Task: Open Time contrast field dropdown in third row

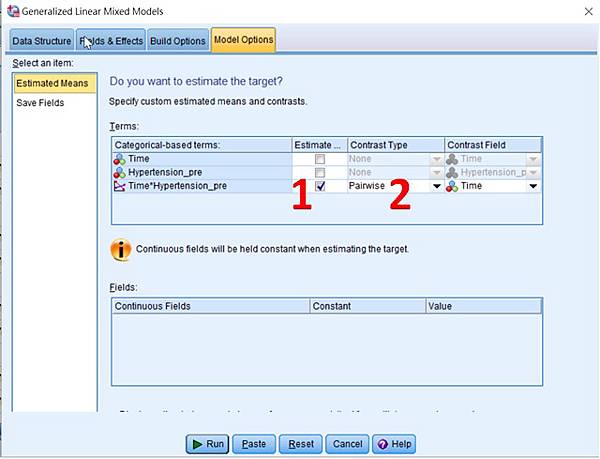Action: [533, 186]
